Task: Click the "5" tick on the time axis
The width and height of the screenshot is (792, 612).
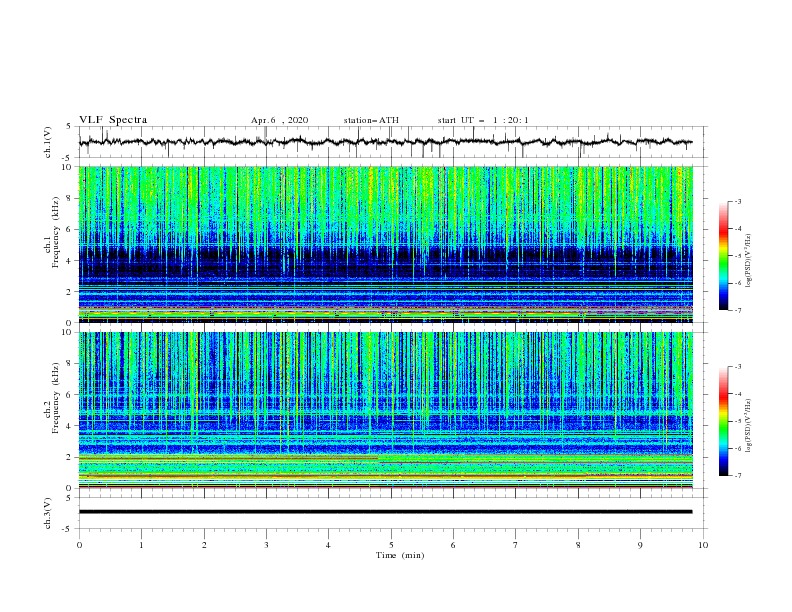Action: coord(391,545)
